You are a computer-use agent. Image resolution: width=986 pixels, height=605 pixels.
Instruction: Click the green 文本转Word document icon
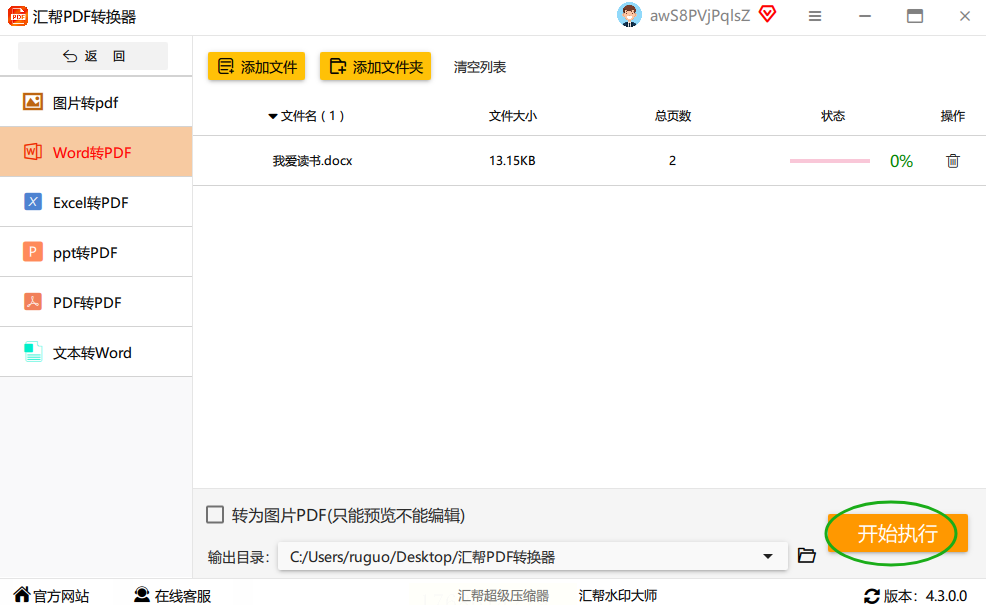(x=33, y=352)
